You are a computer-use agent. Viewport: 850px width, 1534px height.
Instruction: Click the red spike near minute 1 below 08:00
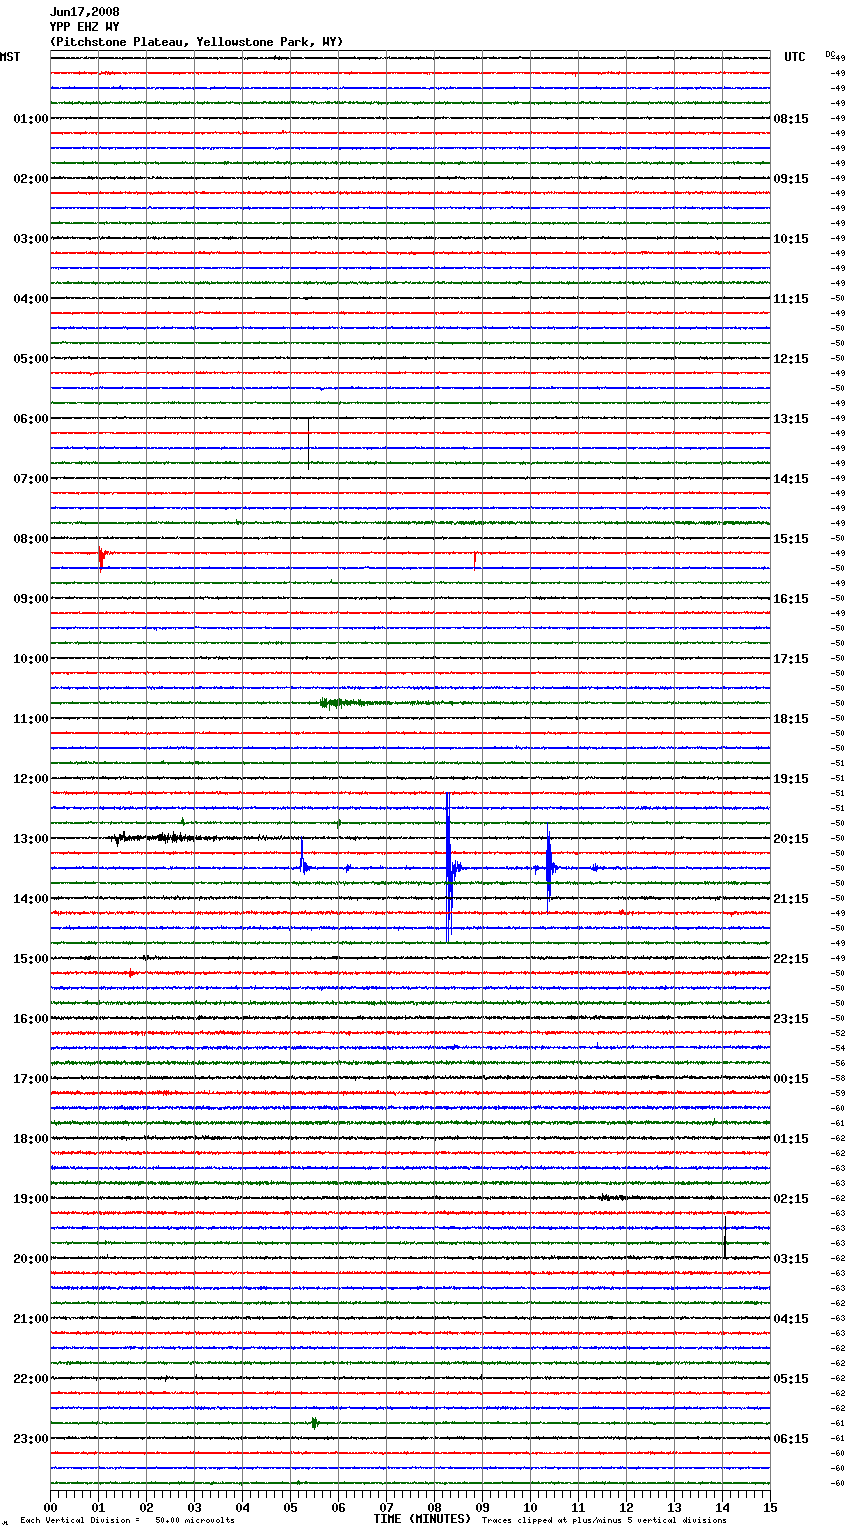(101, 557)
